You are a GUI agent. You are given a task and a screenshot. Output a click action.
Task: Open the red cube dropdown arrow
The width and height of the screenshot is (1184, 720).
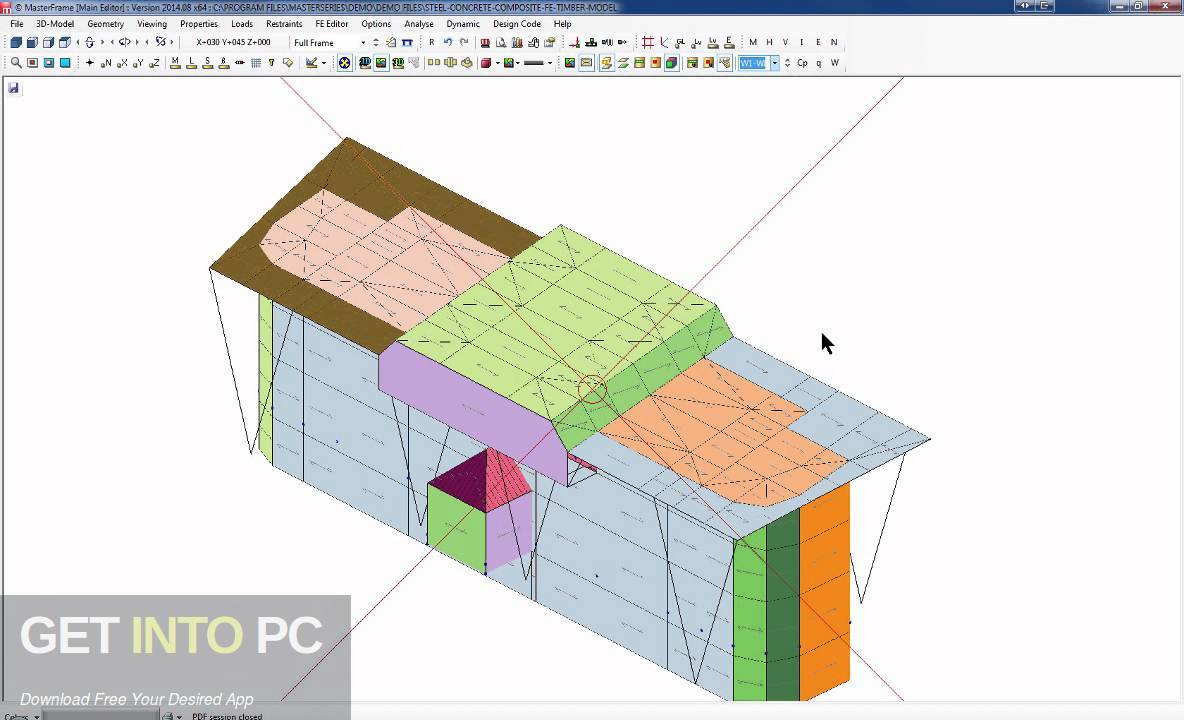coord(498,63)
